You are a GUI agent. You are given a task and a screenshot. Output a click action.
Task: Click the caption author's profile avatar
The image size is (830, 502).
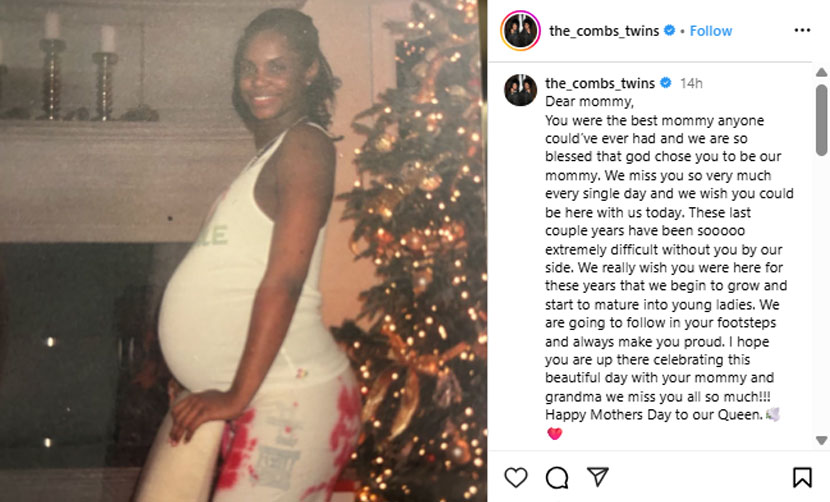pyautogui.click(x=520, y=90)
